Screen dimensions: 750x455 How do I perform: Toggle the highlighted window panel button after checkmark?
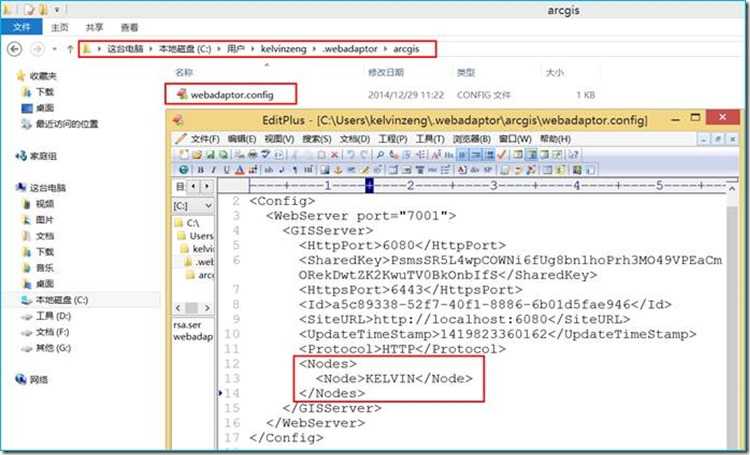point(531,155)
